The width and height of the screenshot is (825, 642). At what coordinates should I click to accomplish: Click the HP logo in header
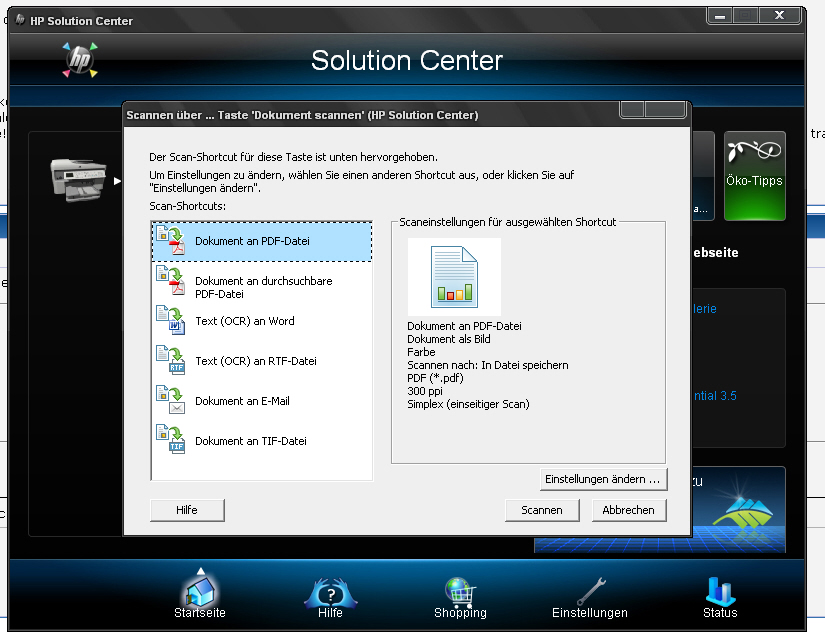pos(80,60)
